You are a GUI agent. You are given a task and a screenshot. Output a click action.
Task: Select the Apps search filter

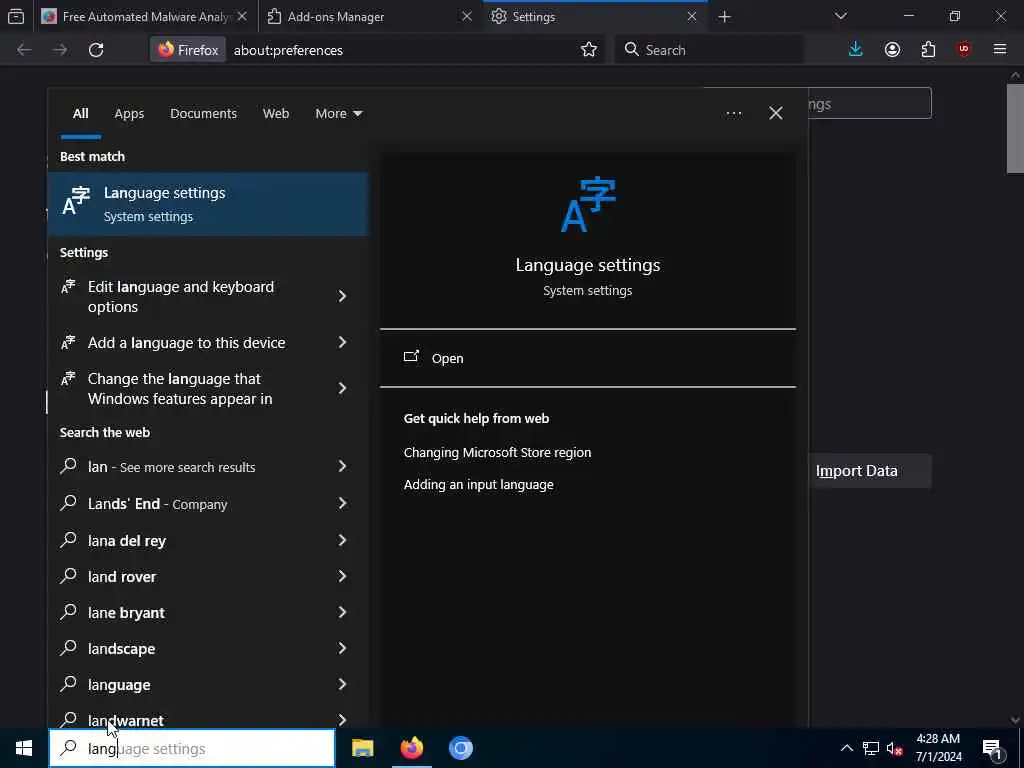(129, 114)
